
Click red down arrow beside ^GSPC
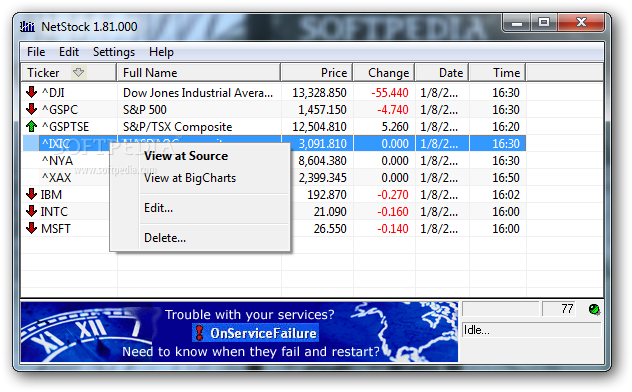click(31, 109)
